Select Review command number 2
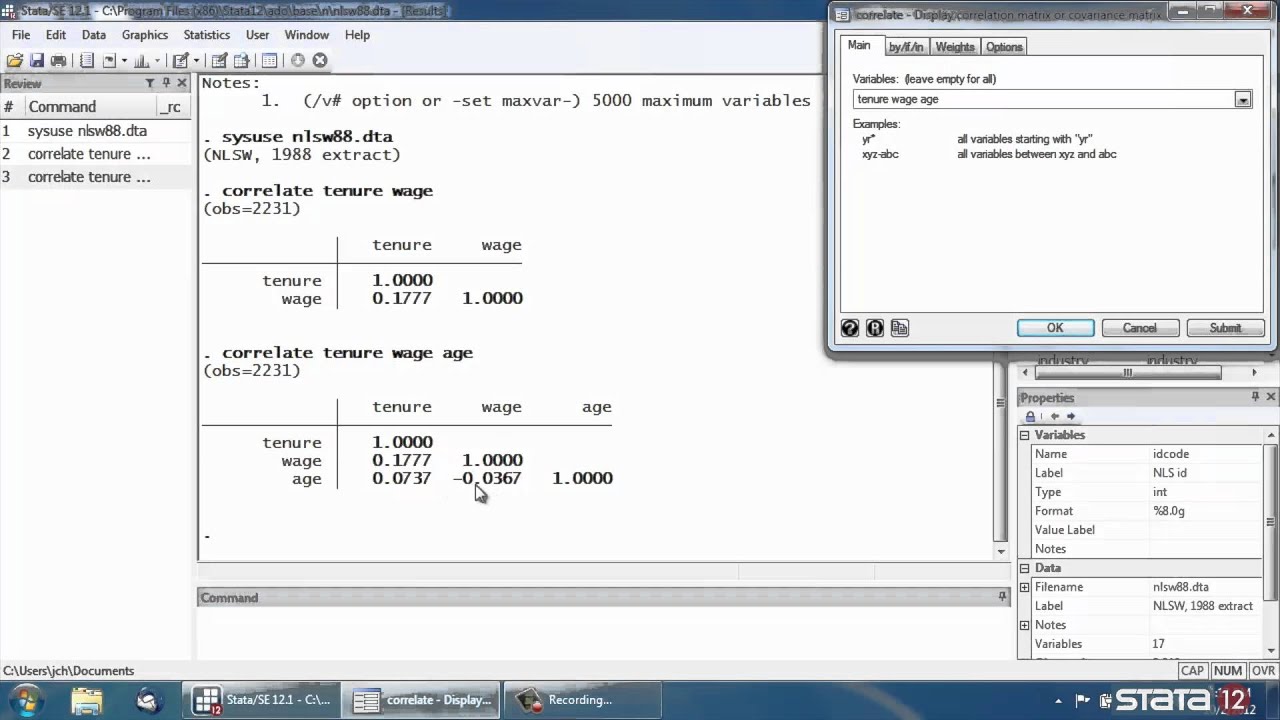Viewport: 1280px width, 720px height. tap(95, 154)
